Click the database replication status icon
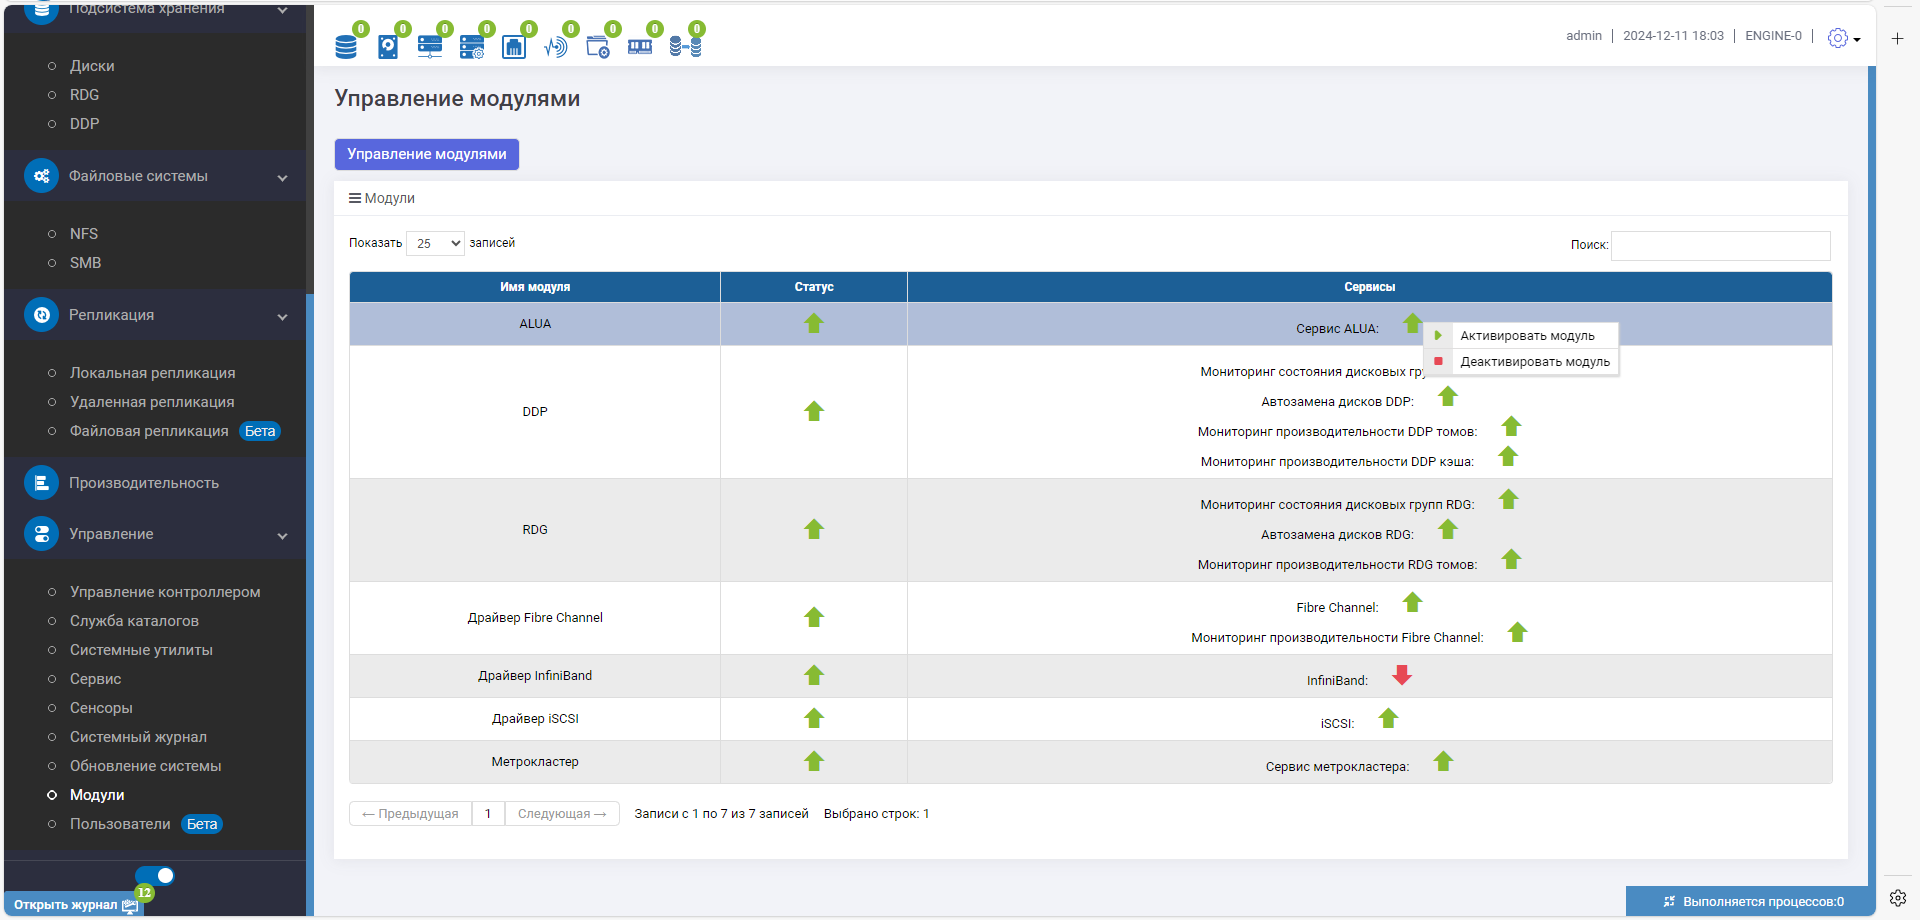The width and height of the screenshot is (1920, 920). pos(685,46)
